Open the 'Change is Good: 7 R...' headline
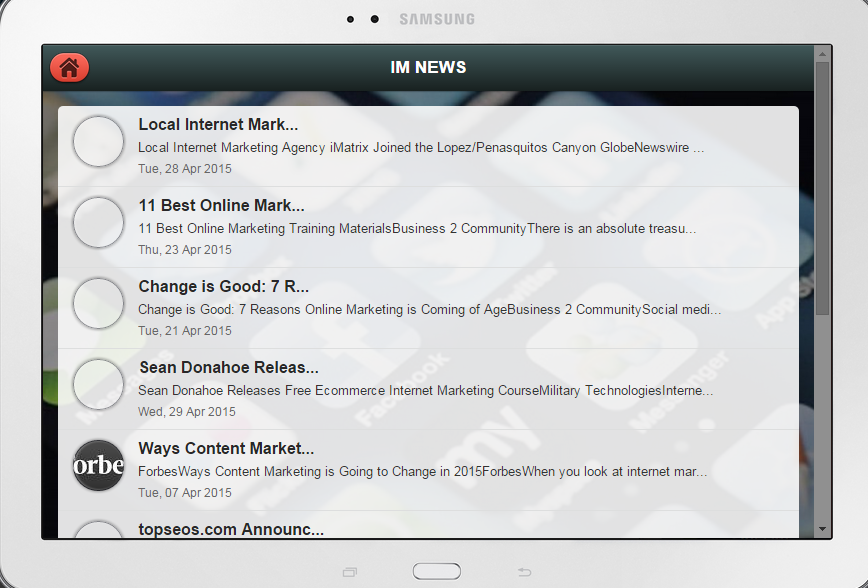868x588 pixels. [224, 286]
